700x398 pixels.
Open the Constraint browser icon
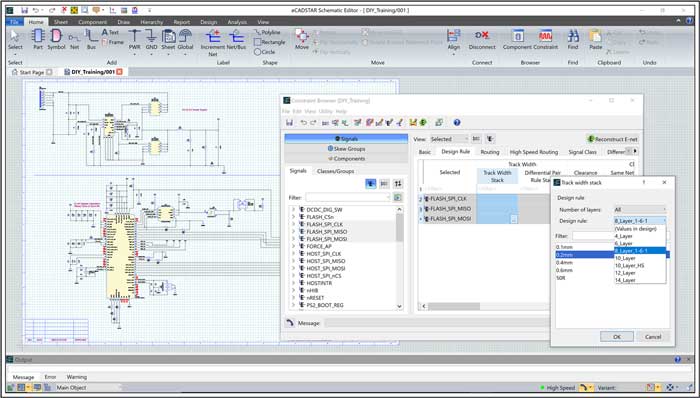(x=546, y=39)
